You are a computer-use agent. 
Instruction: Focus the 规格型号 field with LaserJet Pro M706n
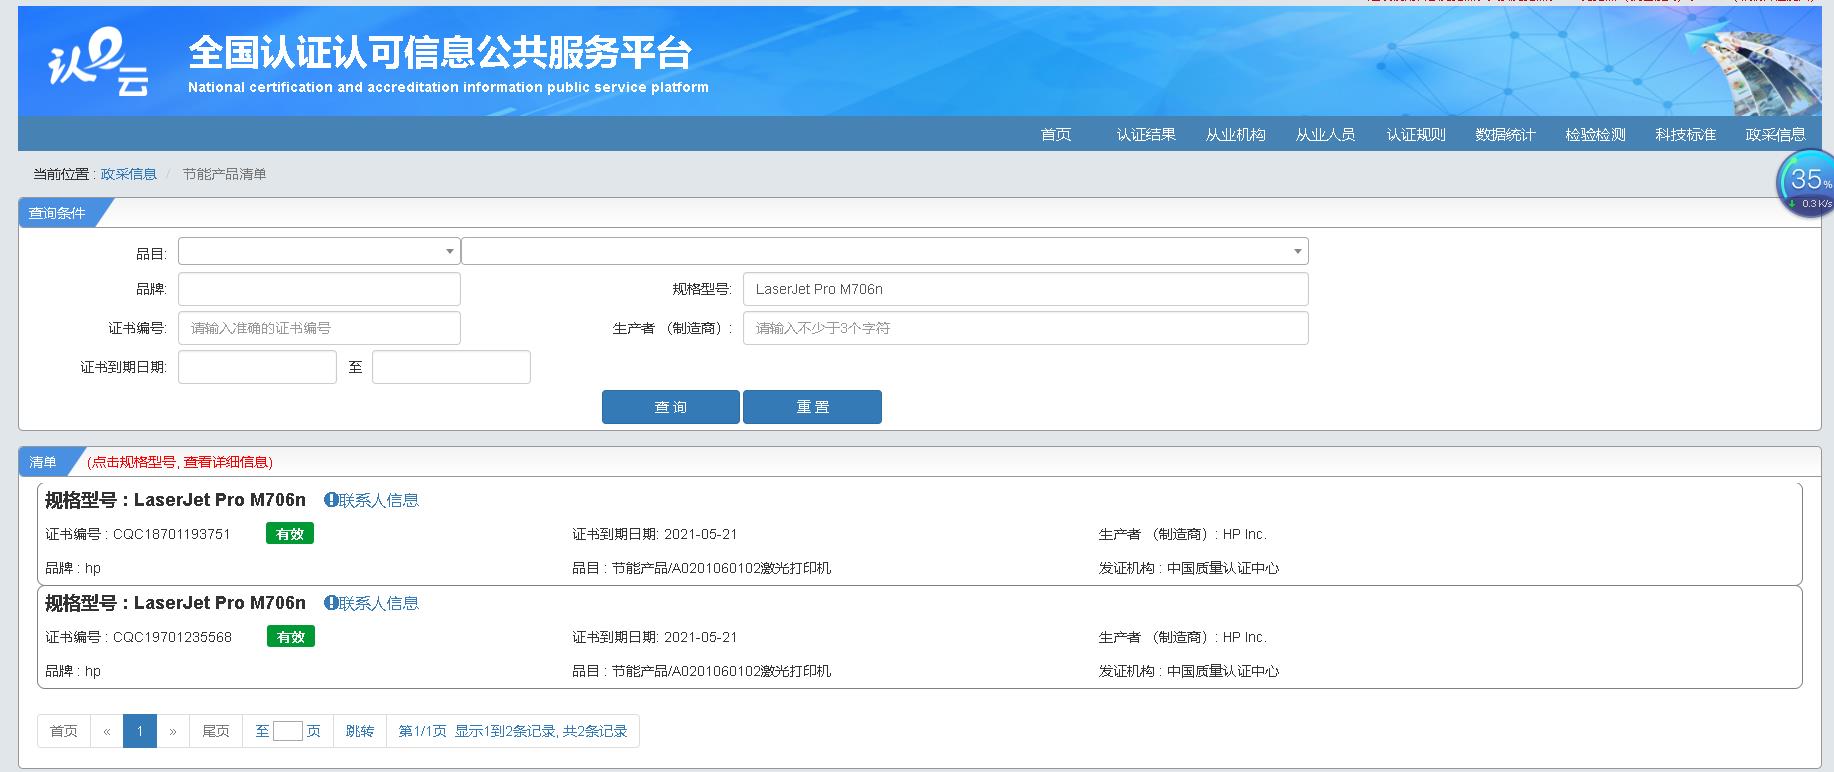pos(1026,289)
